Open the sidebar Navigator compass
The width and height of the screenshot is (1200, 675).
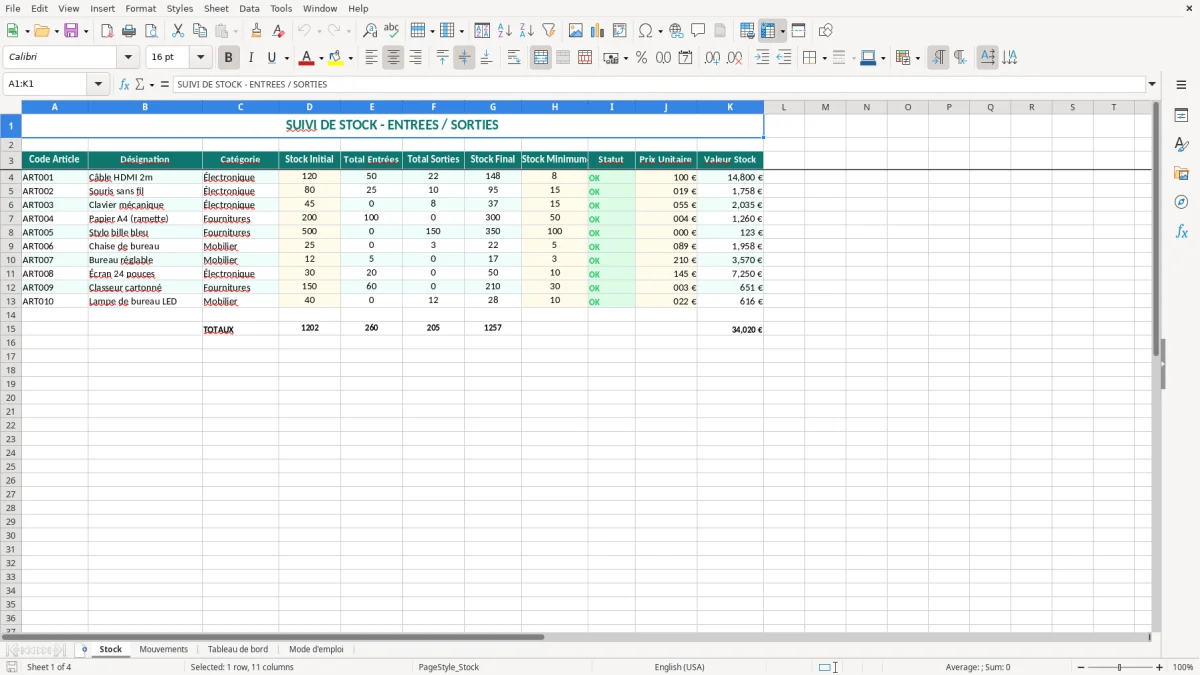click(x=1181, y=202)
